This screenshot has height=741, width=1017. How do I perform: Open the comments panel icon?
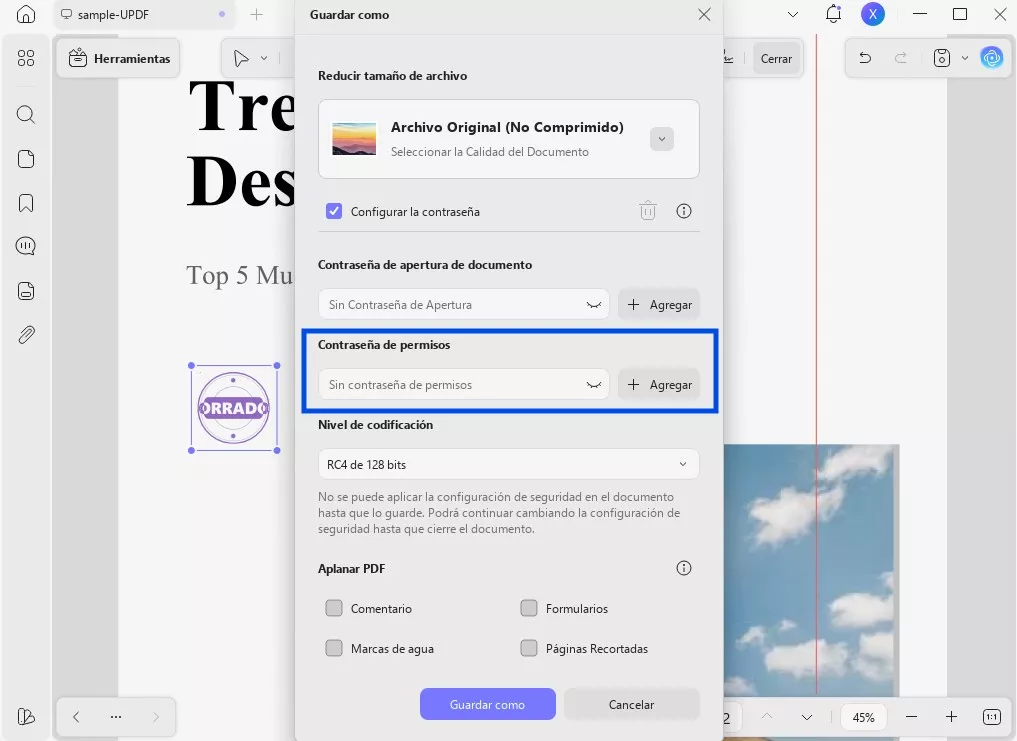26,246
